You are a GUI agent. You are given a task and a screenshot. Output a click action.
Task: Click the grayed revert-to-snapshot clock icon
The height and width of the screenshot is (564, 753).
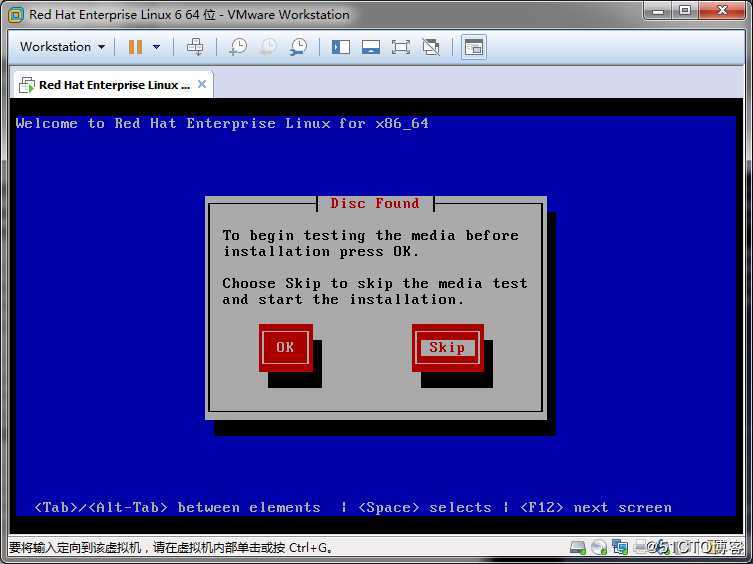[x=268, y=47]
